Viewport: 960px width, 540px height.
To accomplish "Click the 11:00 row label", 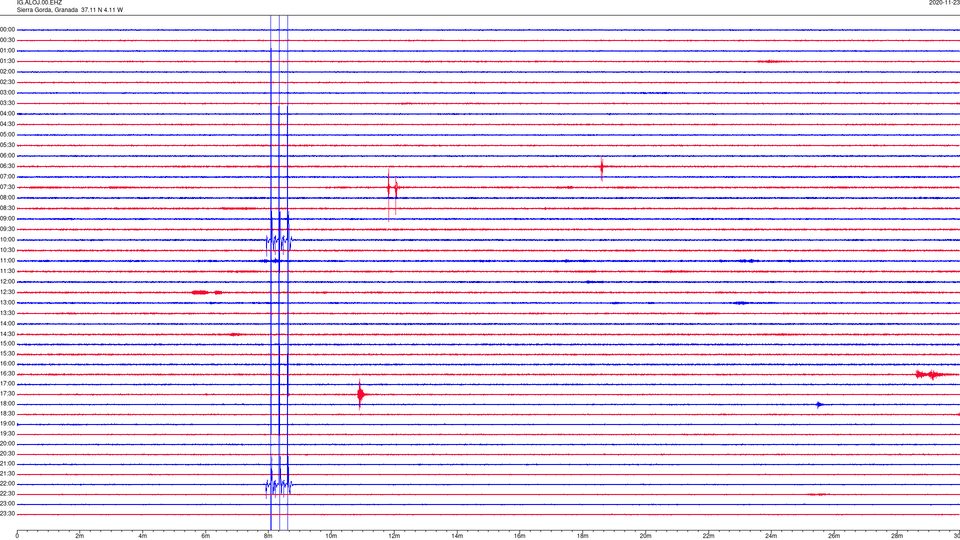I will 7,260.
